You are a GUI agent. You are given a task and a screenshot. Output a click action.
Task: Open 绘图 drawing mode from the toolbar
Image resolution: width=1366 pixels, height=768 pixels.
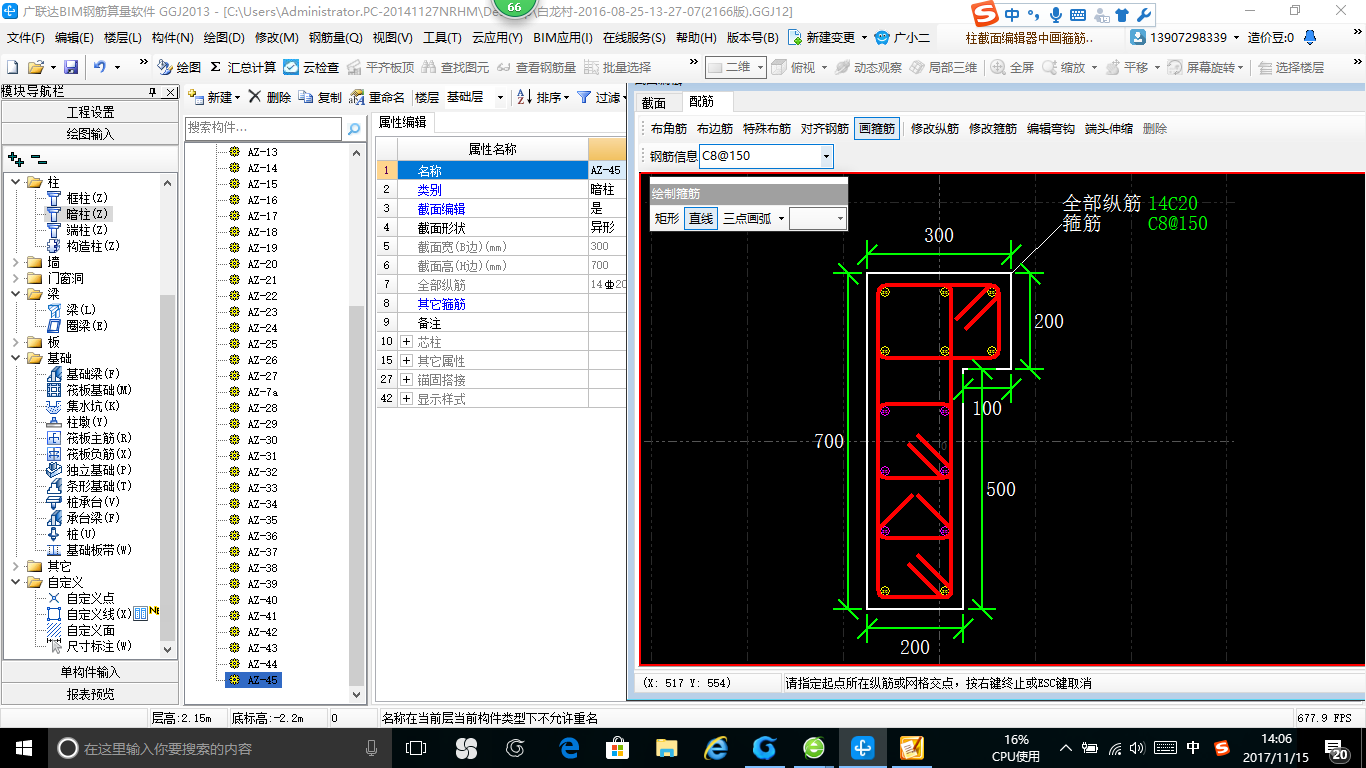click(x=178, y=67)
